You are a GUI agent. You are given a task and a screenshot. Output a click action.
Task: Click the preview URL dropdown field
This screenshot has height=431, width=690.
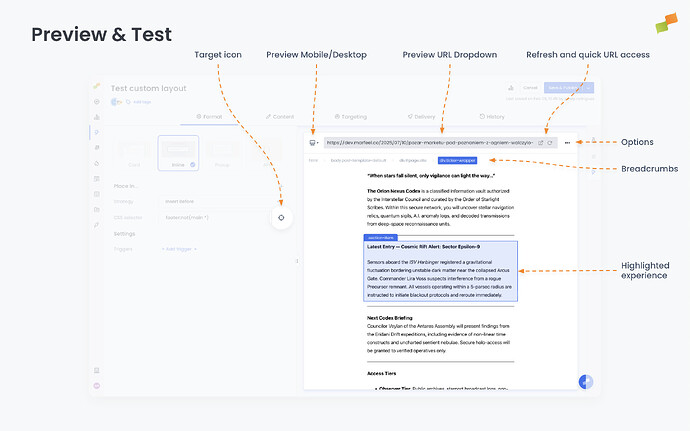click(428, 143)
